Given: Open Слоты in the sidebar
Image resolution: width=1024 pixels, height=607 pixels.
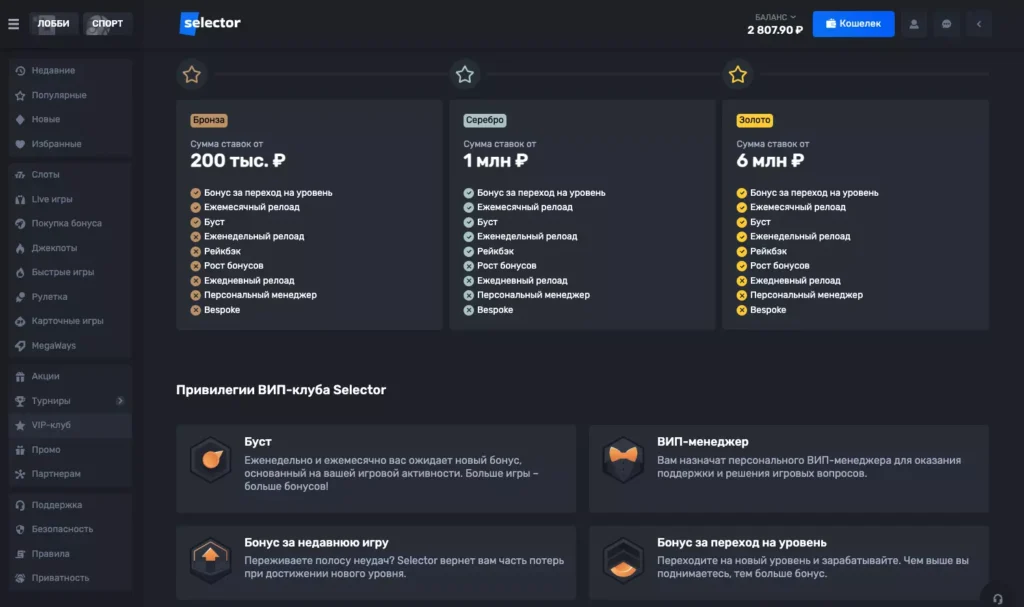Looking at the screenshot, I should (46, 175).
